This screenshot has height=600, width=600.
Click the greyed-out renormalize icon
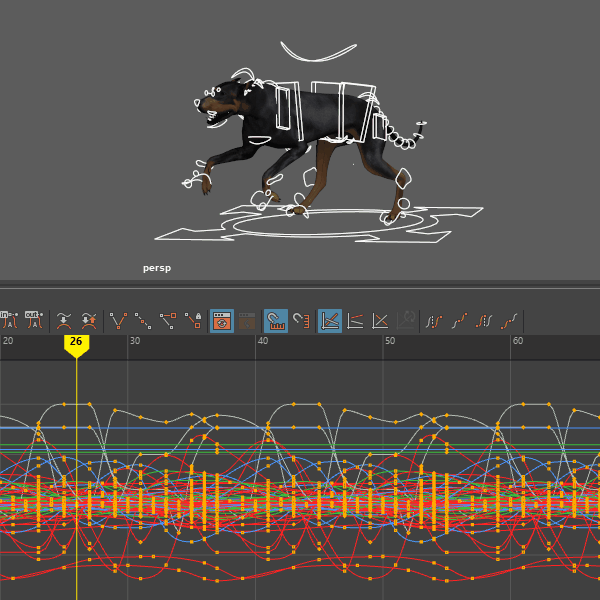[406, 320]
